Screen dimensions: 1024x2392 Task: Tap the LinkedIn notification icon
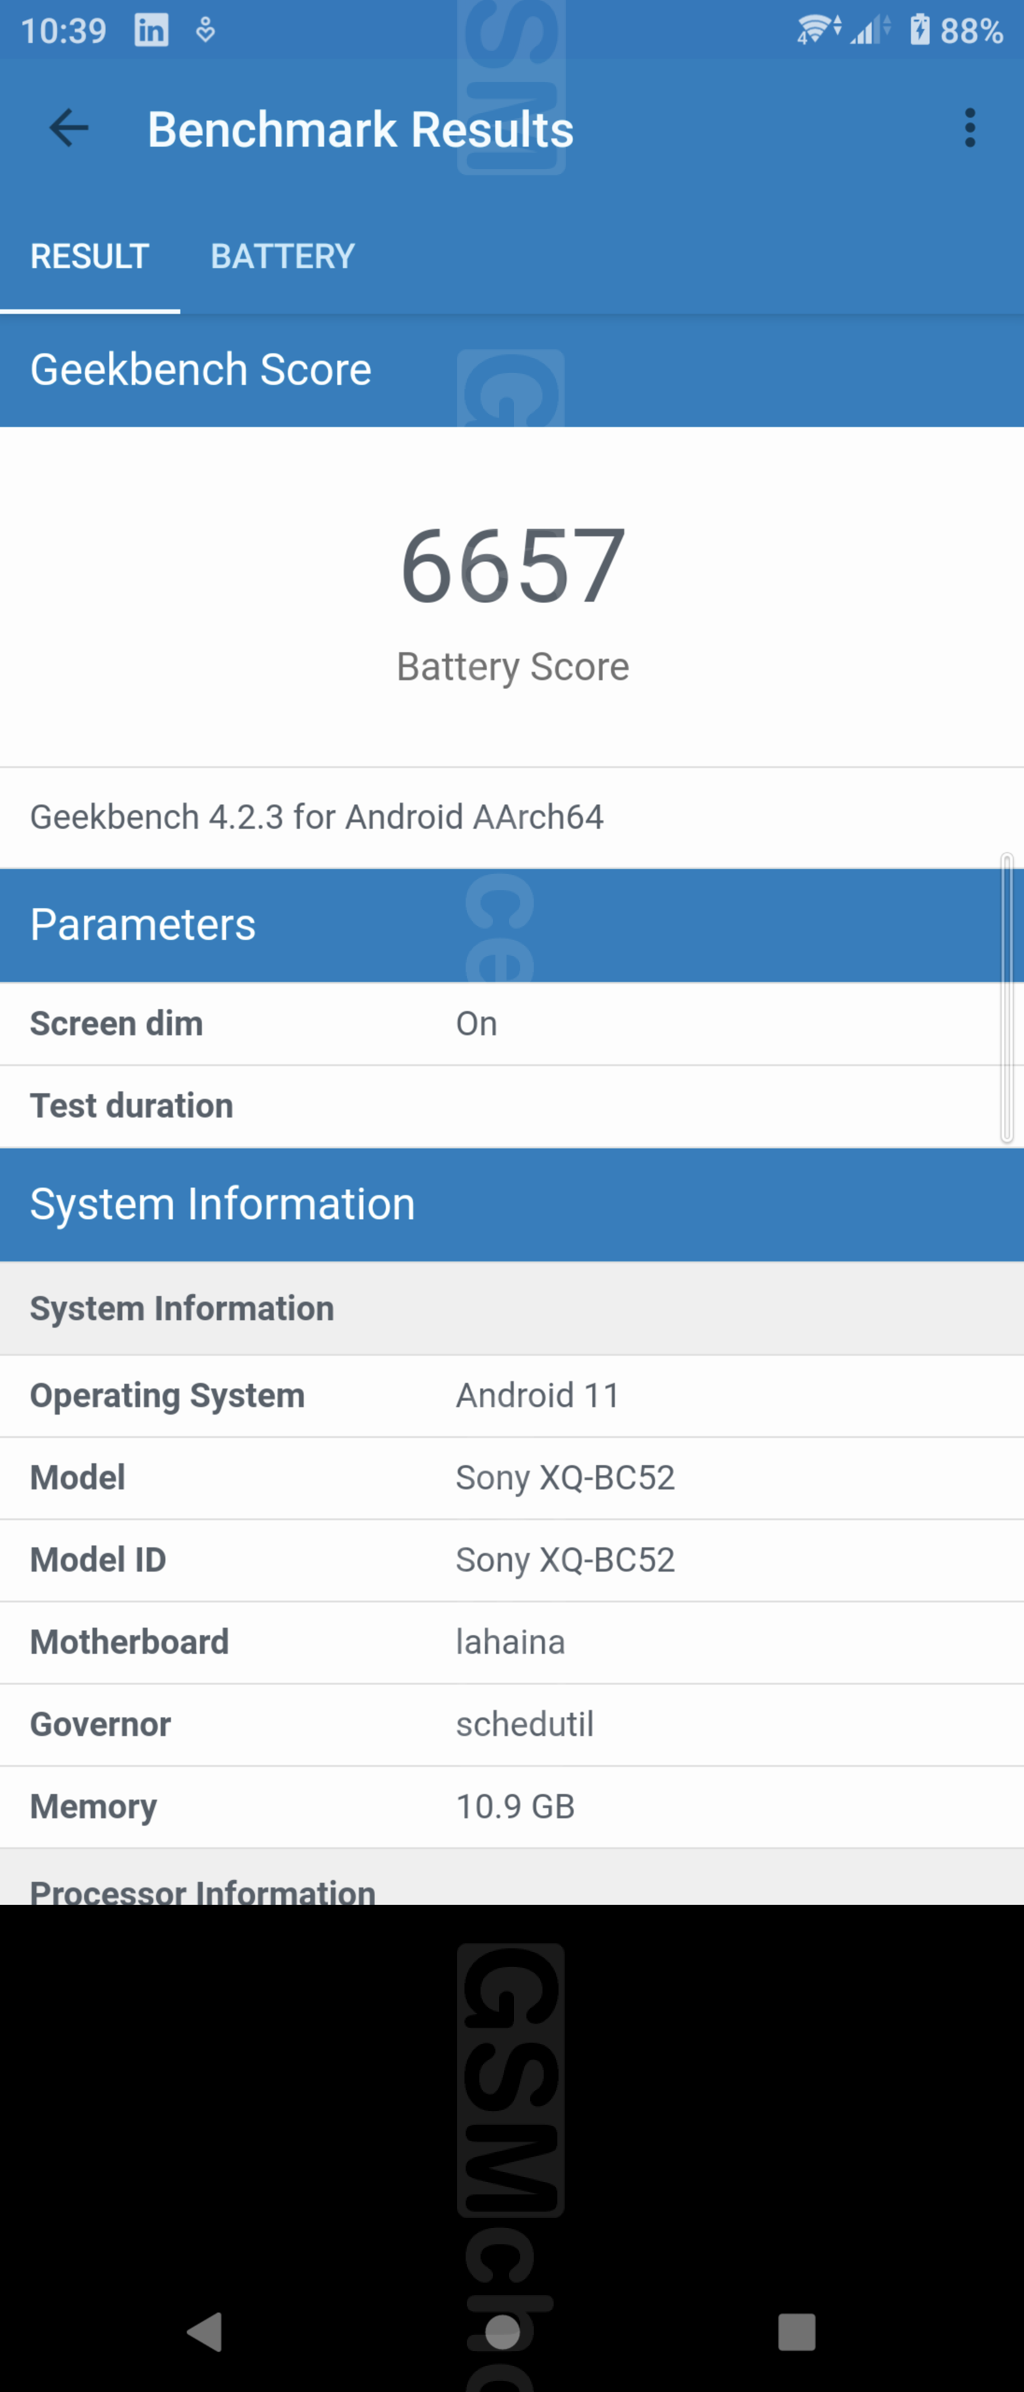tap(152, 31)
